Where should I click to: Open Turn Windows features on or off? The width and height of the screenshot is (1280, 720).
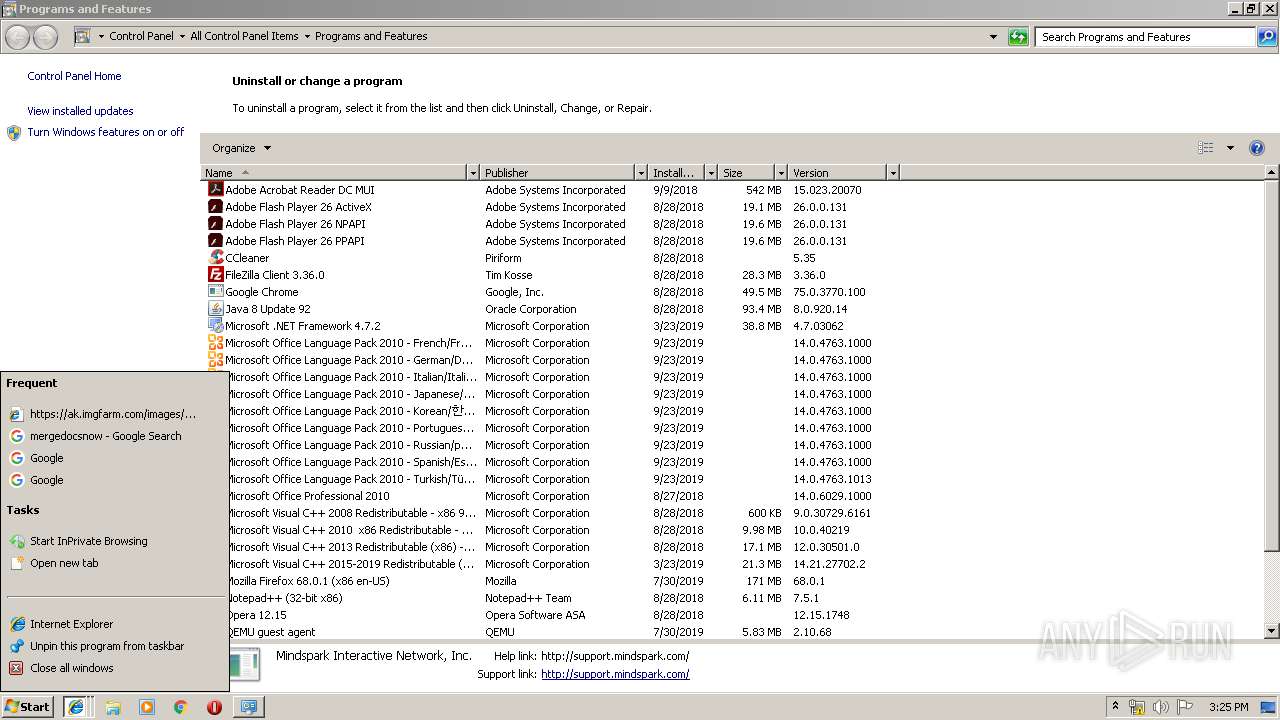pyautogui.click(x=105, y=132)
